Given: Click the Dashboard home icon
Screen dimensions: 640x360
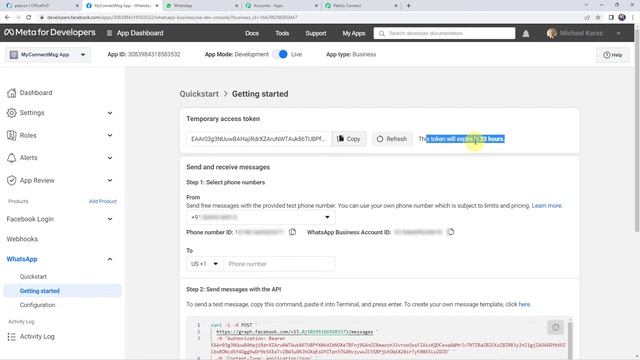Looking at the screenshot, I should tap(11, 93).
